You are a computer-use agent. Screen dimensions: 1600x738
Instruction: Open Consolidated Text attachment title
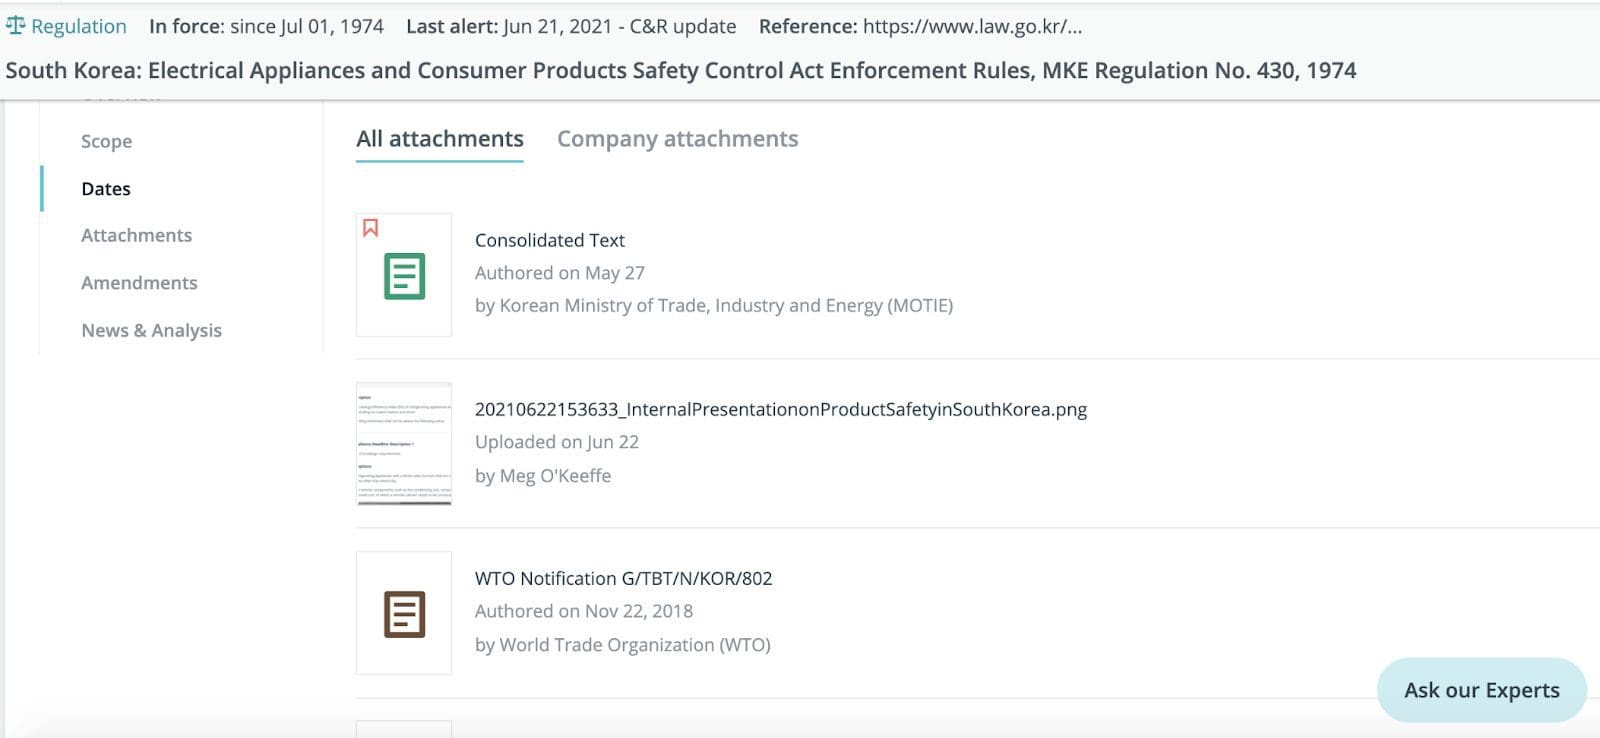549,240
